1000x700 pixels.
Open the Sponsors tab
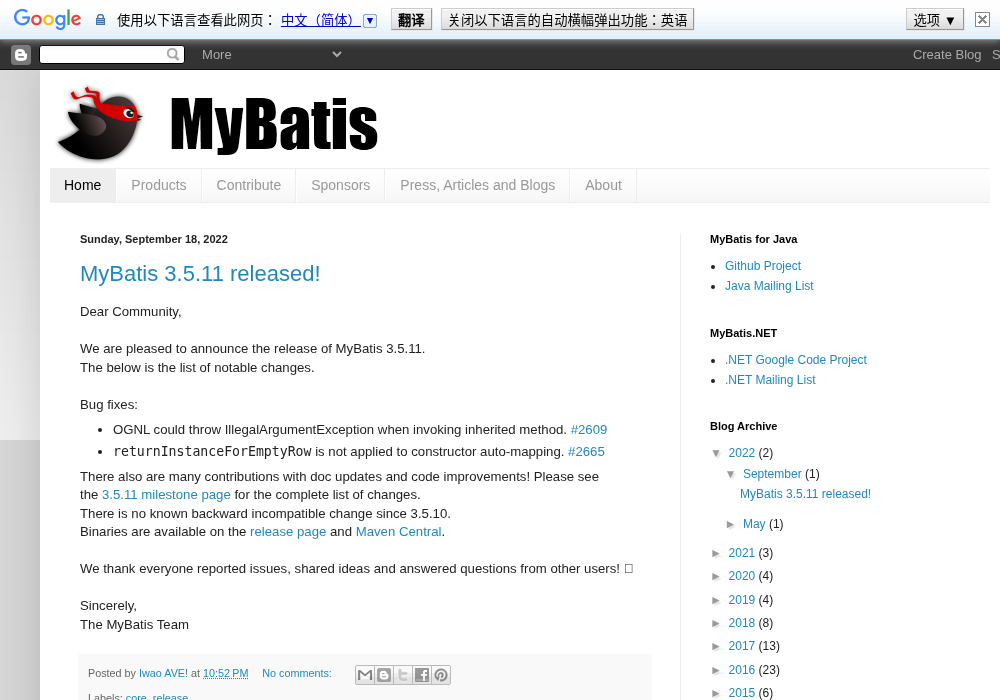point(341,186)
